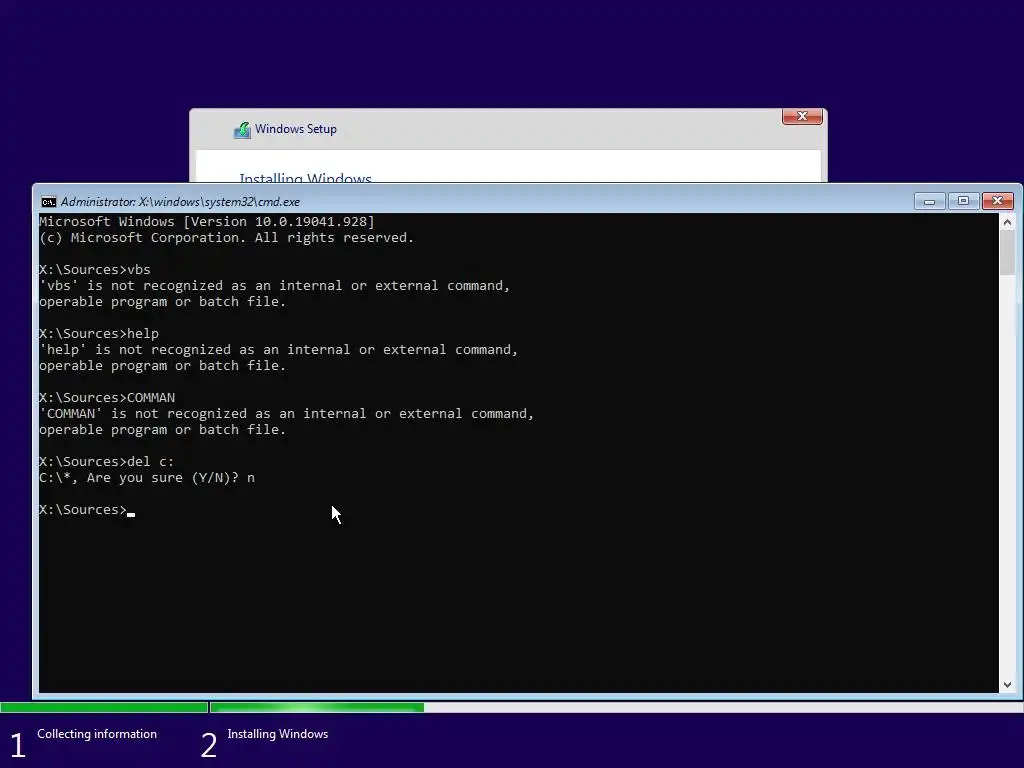
Task: Click the console scrollbar up arrow
Action: coord(1007,222)
